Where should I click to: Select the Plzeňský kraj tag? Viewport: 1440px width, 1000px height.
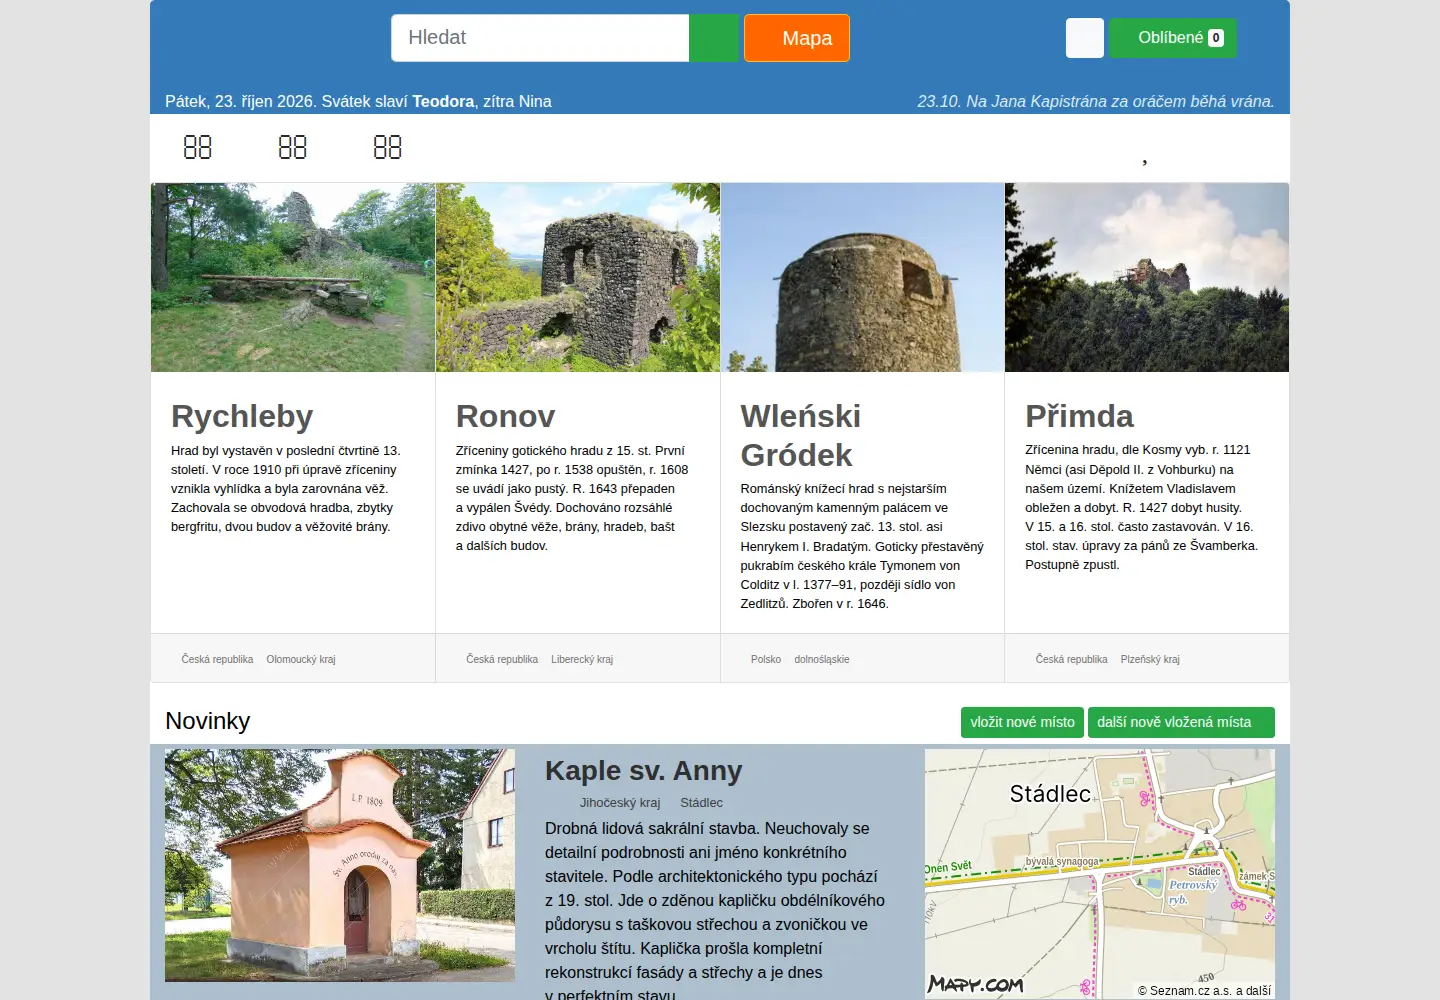pos(1150,659)
